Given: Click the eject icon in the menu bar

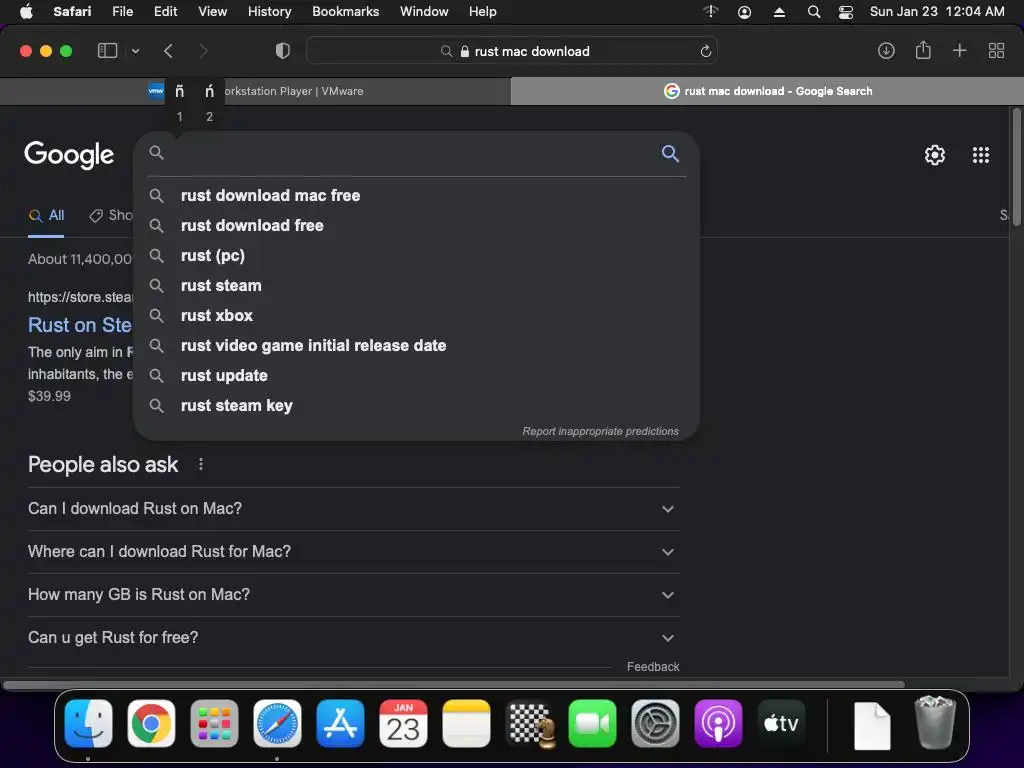Looking at the screenshot, I should [x=779, y=12].
